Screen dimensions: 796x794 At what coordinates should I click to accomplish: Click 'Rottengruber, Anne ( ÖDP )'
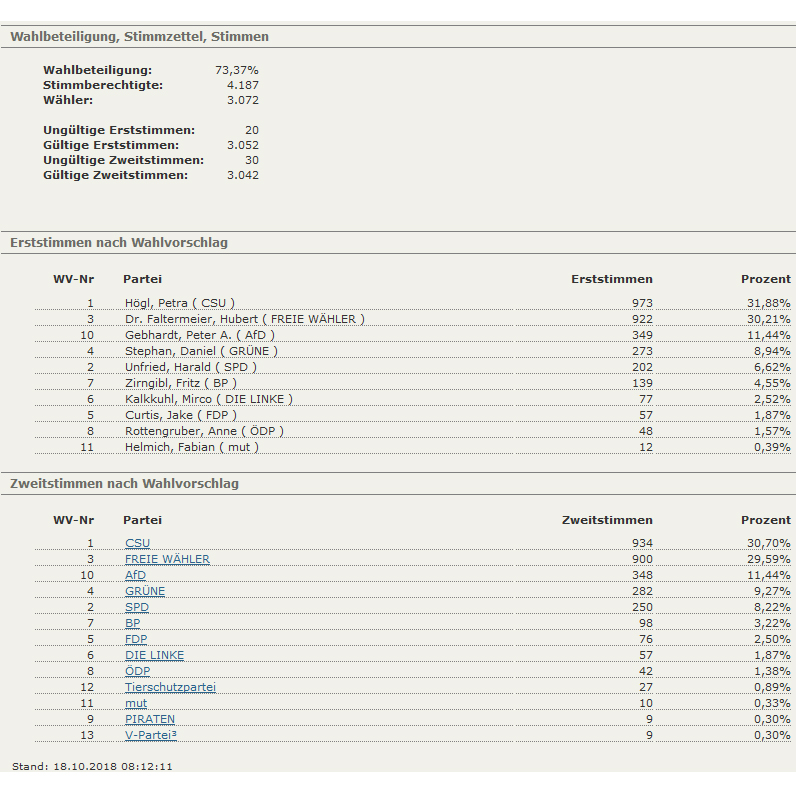pyautogui.click(x=204, y=431)
